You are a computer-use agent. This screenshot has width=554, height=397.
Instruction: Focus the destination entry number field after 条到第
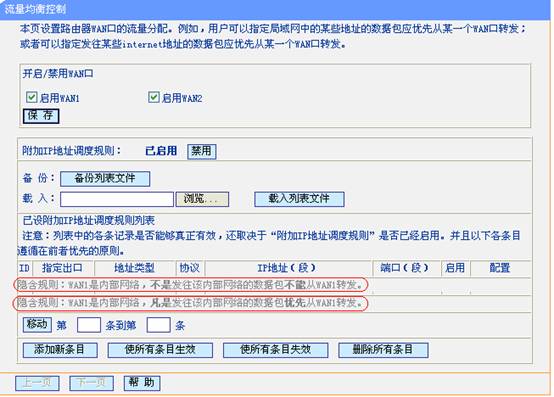(x=158, y=325)
